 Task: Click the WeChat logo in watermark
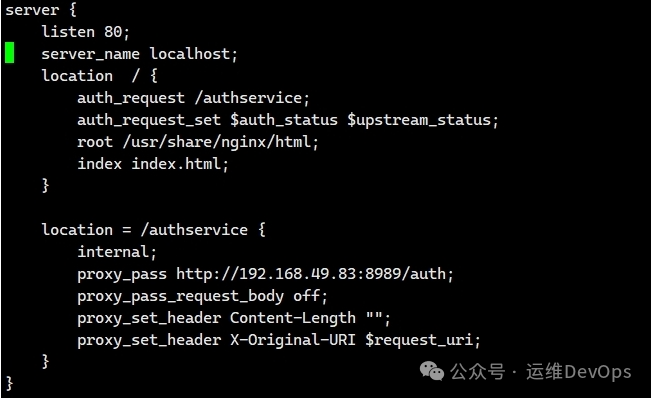[x=432, y=371]
